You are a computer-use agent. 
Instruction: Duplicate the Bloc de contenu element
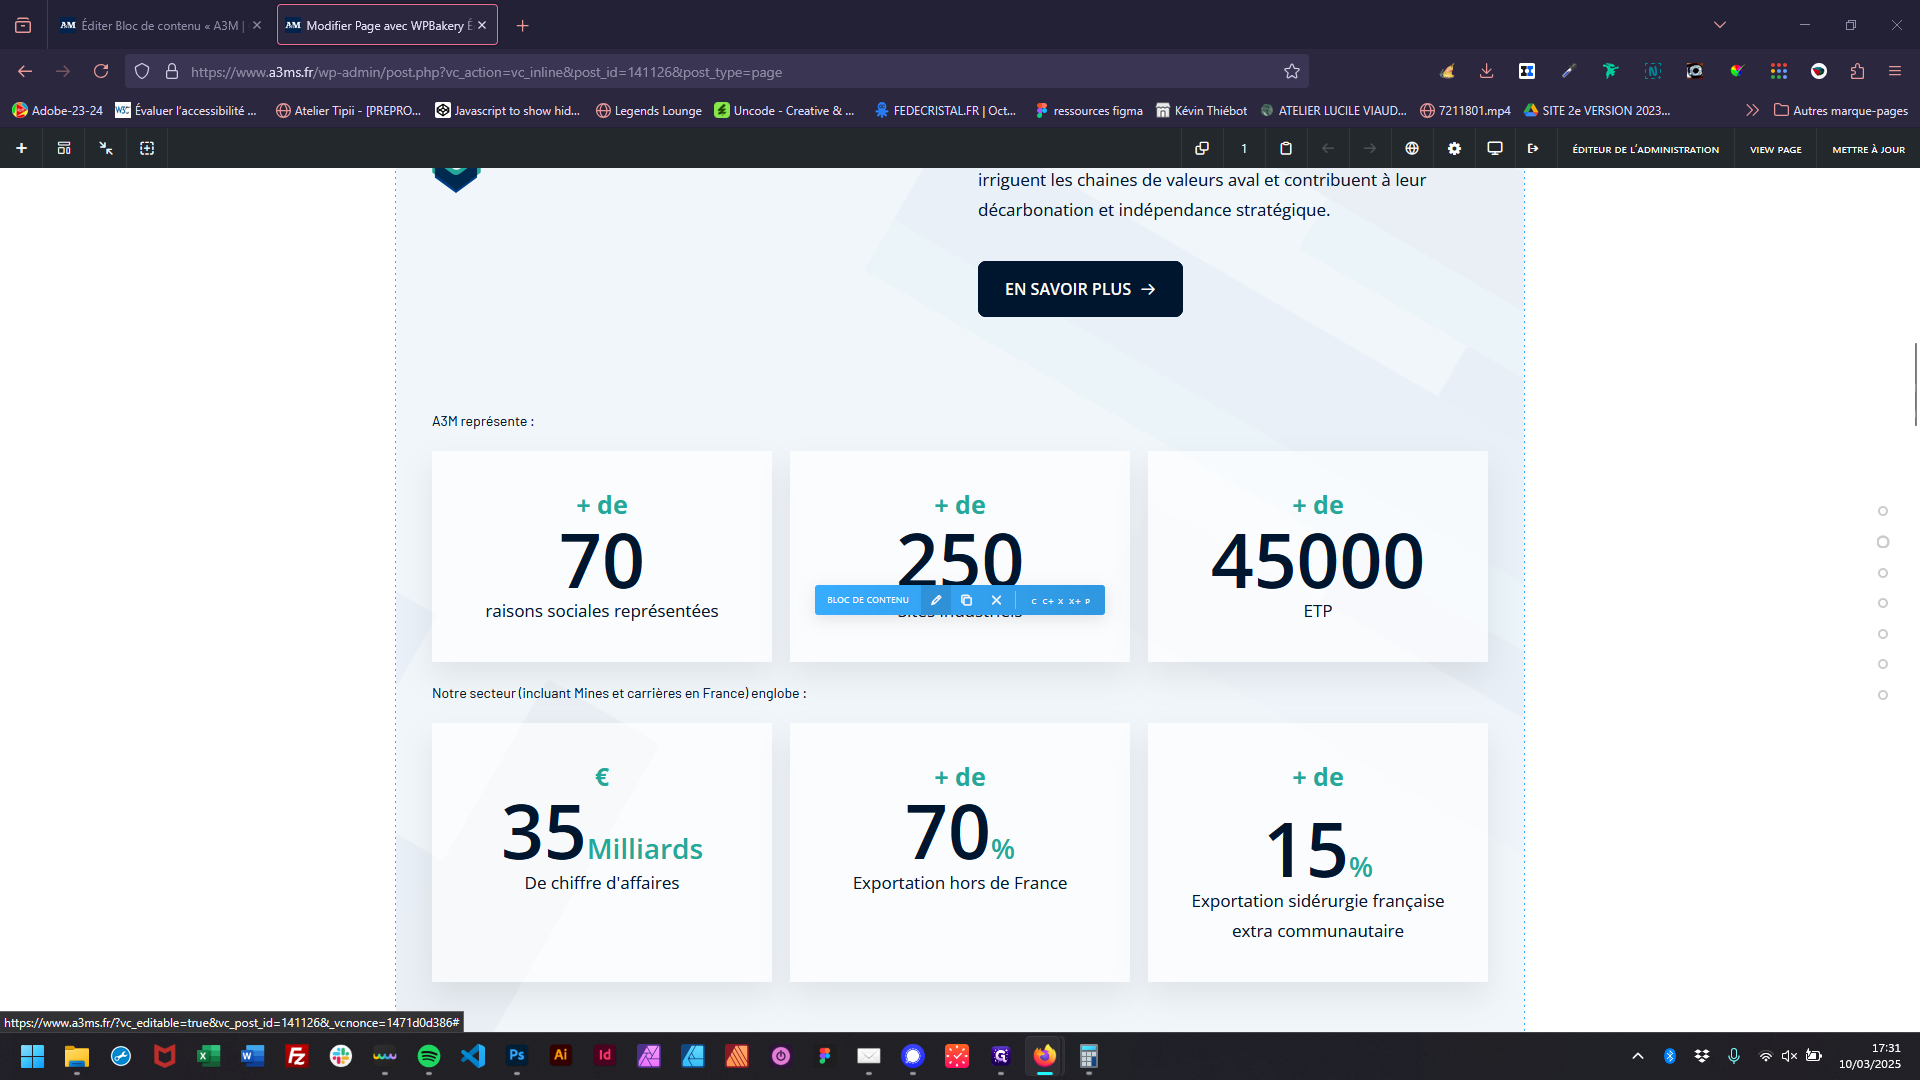coord(966,600)
